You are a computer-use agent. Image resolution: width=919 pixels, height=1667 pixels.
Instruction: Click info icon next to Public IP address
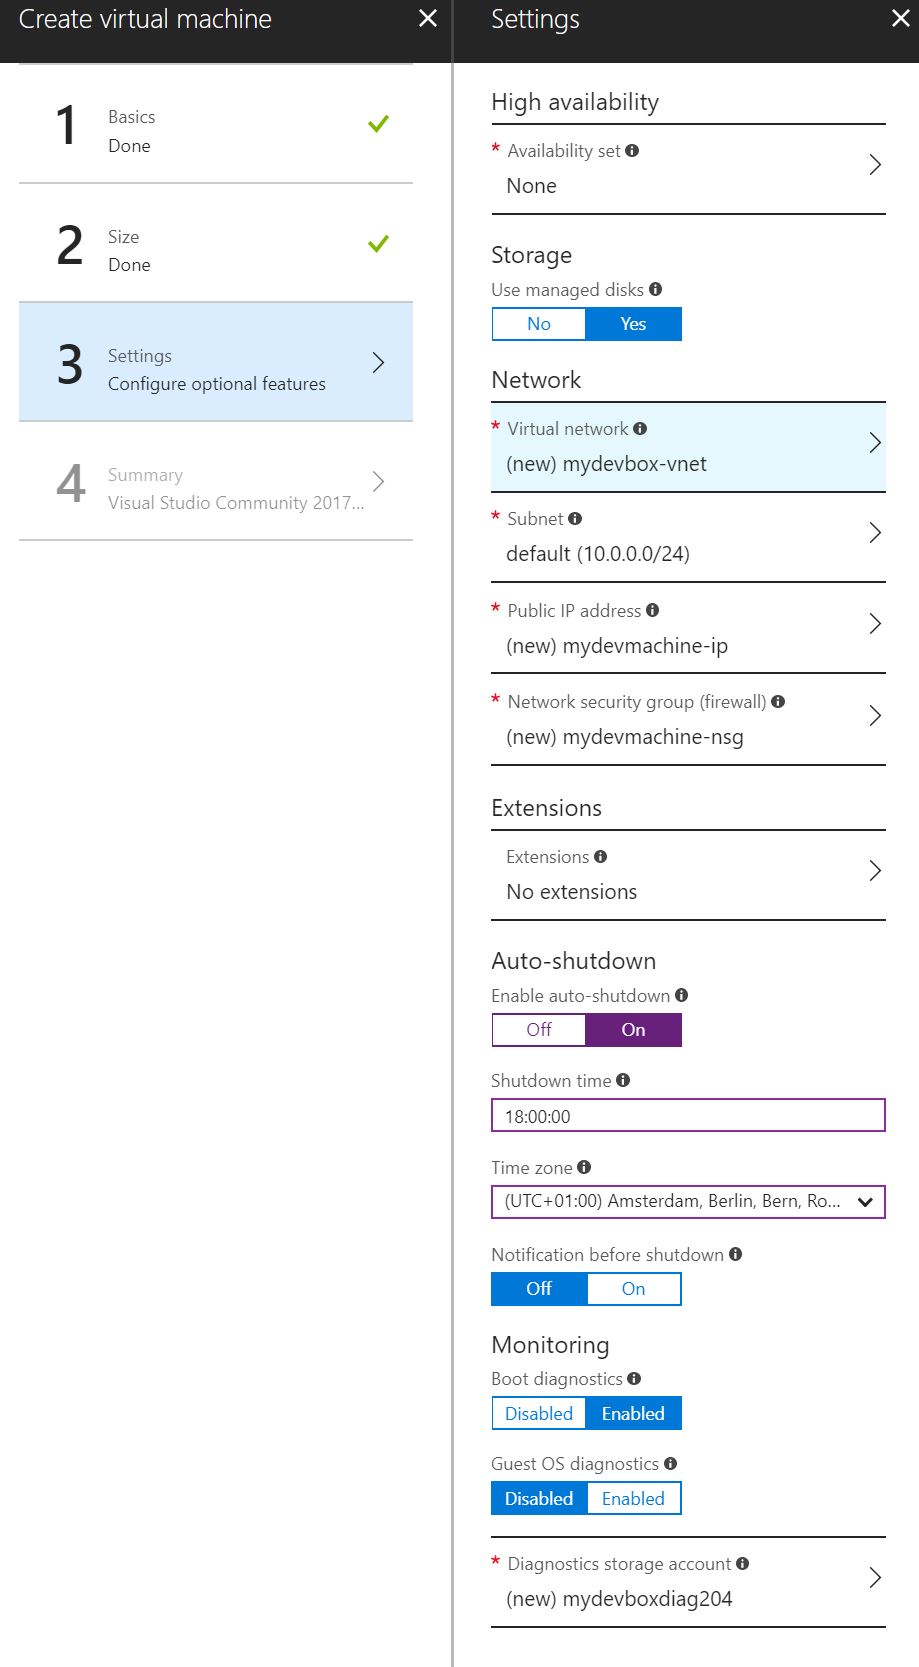(x=652, y=610)
